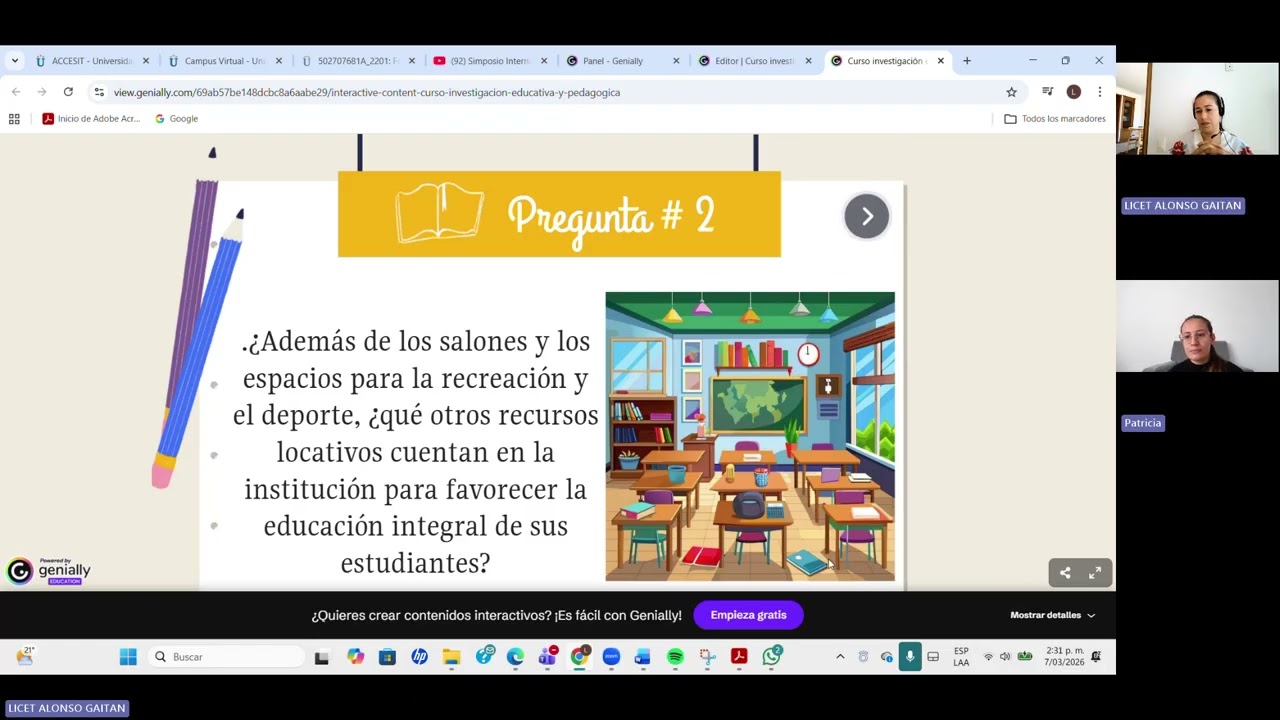Viewport: 1280px width, 720px height.
Task: Switch to the Campus Virtual tab
Action: click(x=225, y=61)
